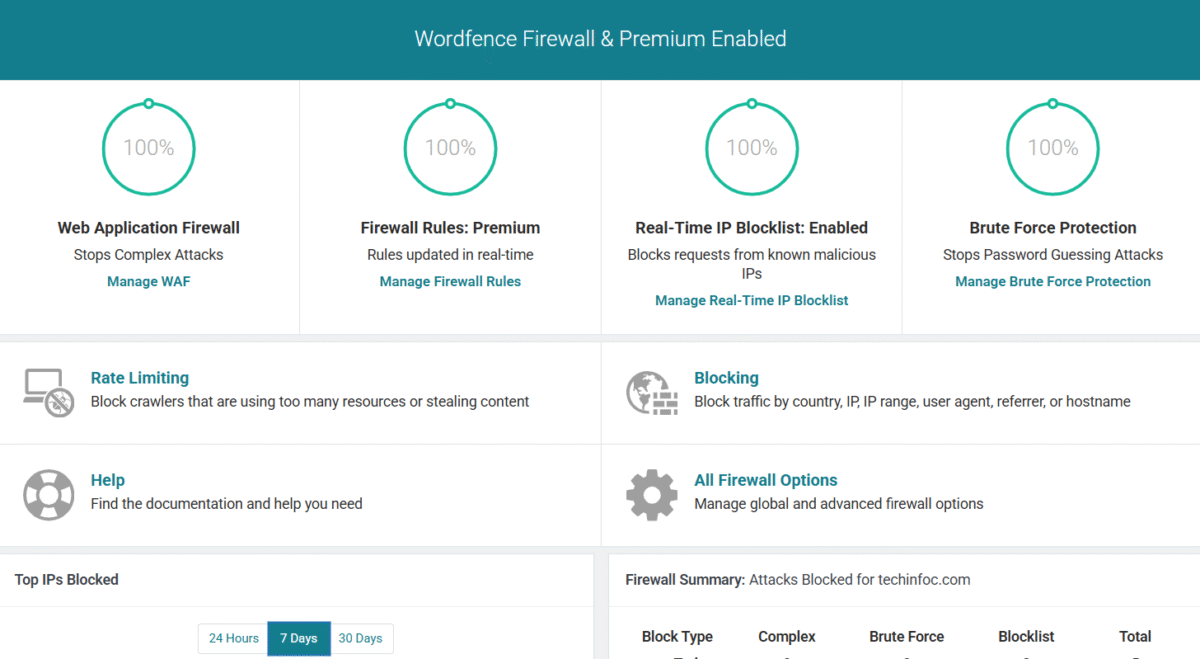Click the Help lifebuoy icon

tap(48, 494)
